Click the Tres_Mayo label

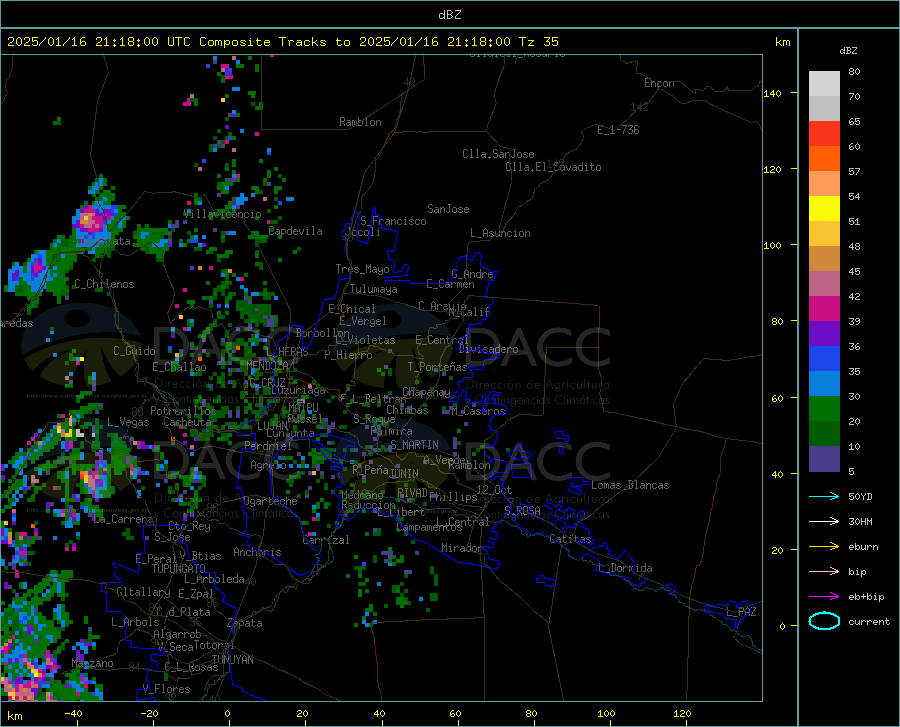[x=362, y=269]
